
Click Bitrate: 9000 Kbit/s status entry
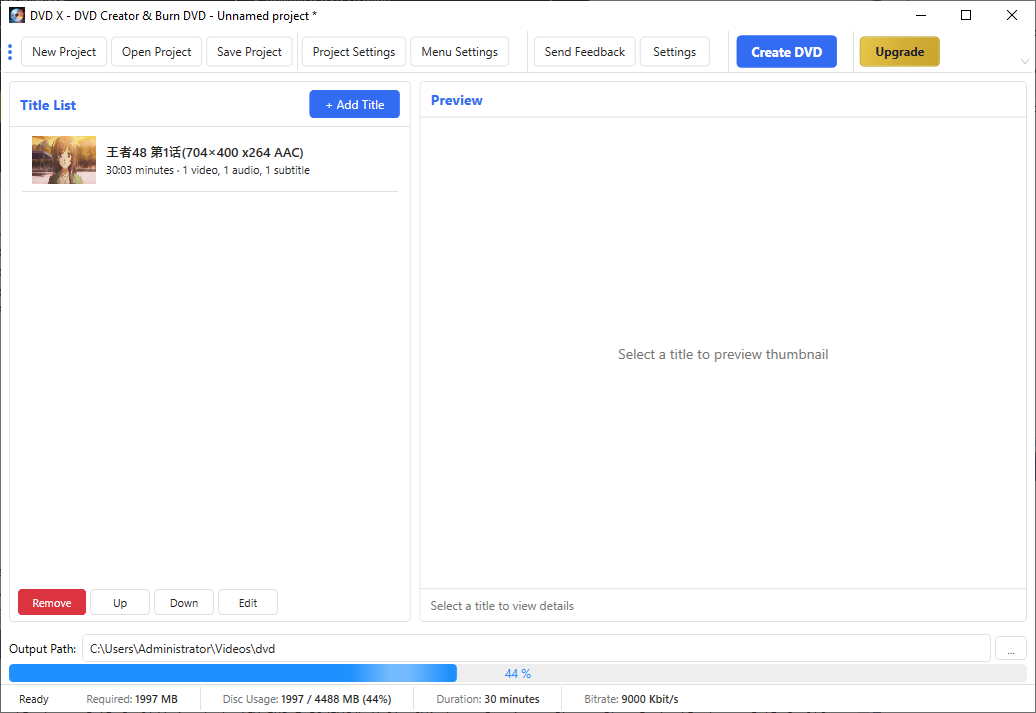tap(631, 699)
